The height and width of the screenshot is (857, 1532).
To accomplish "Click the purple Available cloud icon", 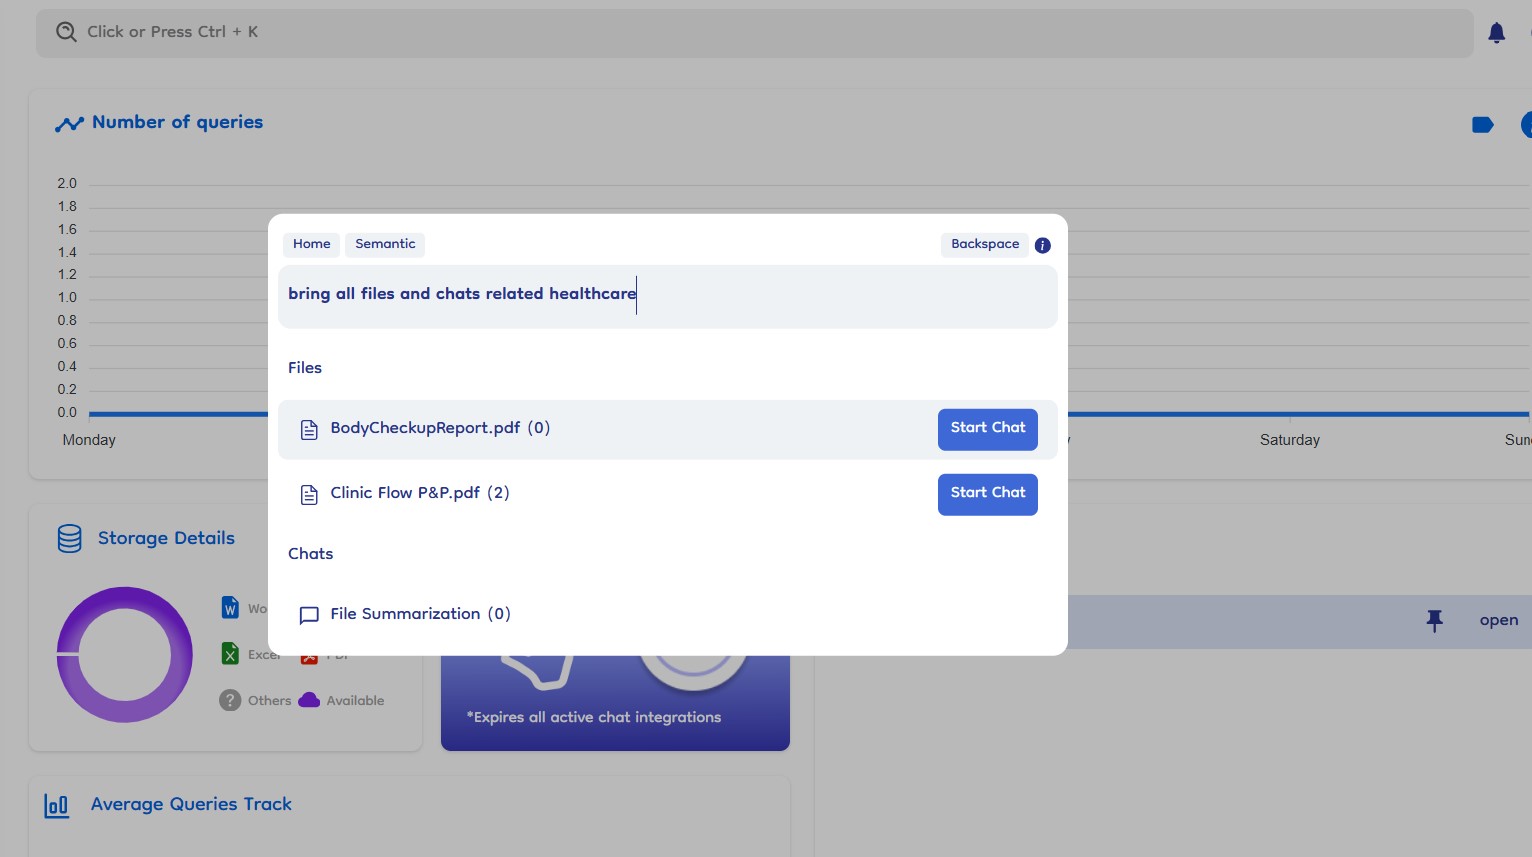I will coord(309,700).
